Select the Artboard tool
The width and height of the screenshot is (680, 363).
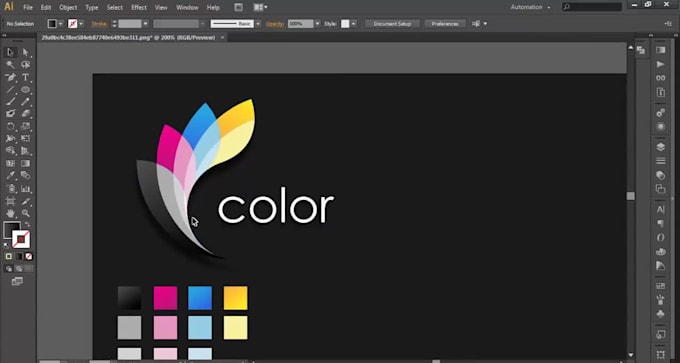click(10, 201)
